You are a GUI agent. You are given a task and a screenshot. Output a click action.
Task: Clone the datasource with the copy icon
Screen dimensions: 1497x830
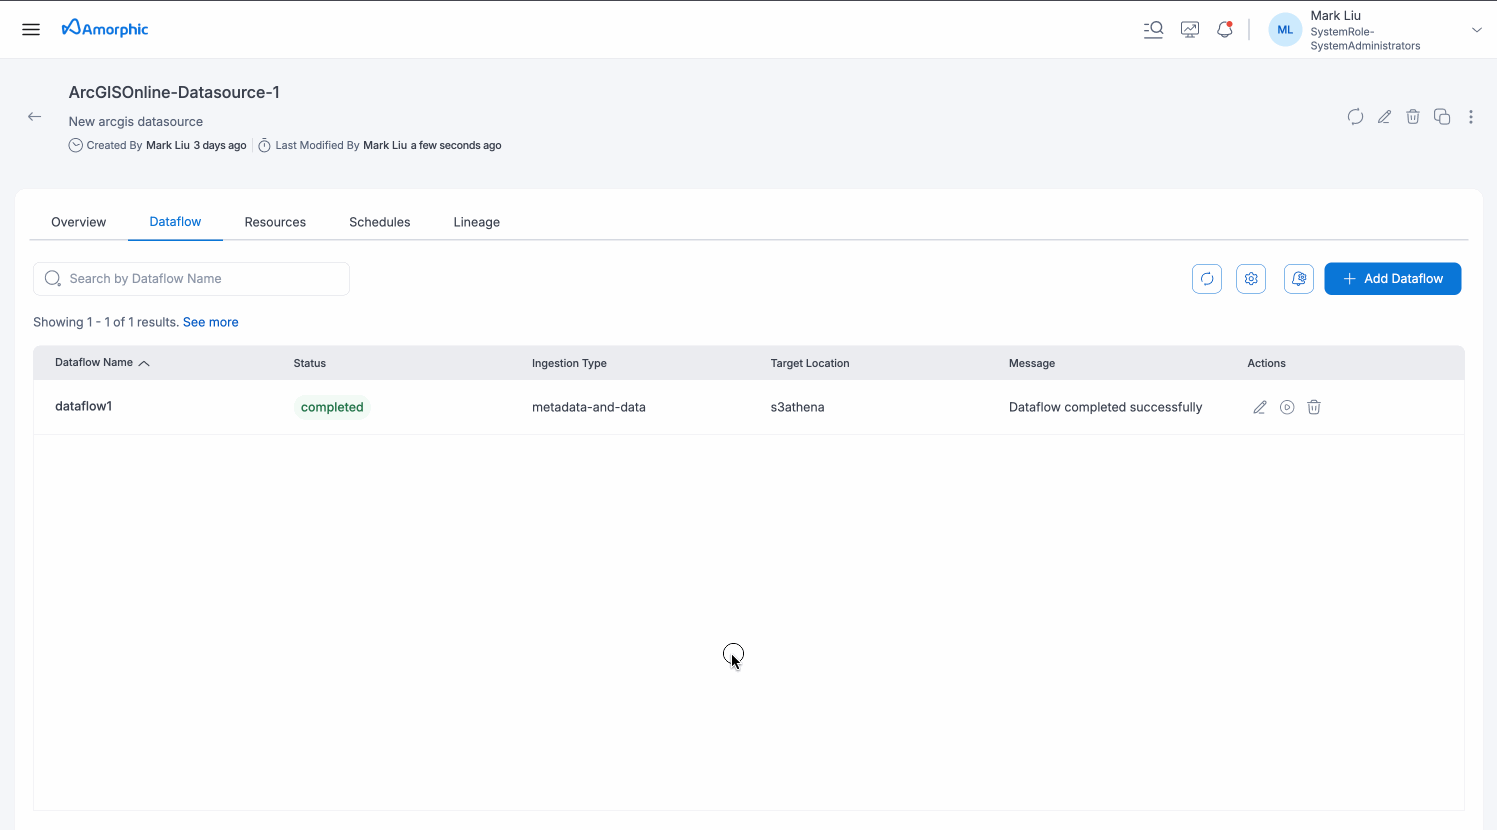1442,117
